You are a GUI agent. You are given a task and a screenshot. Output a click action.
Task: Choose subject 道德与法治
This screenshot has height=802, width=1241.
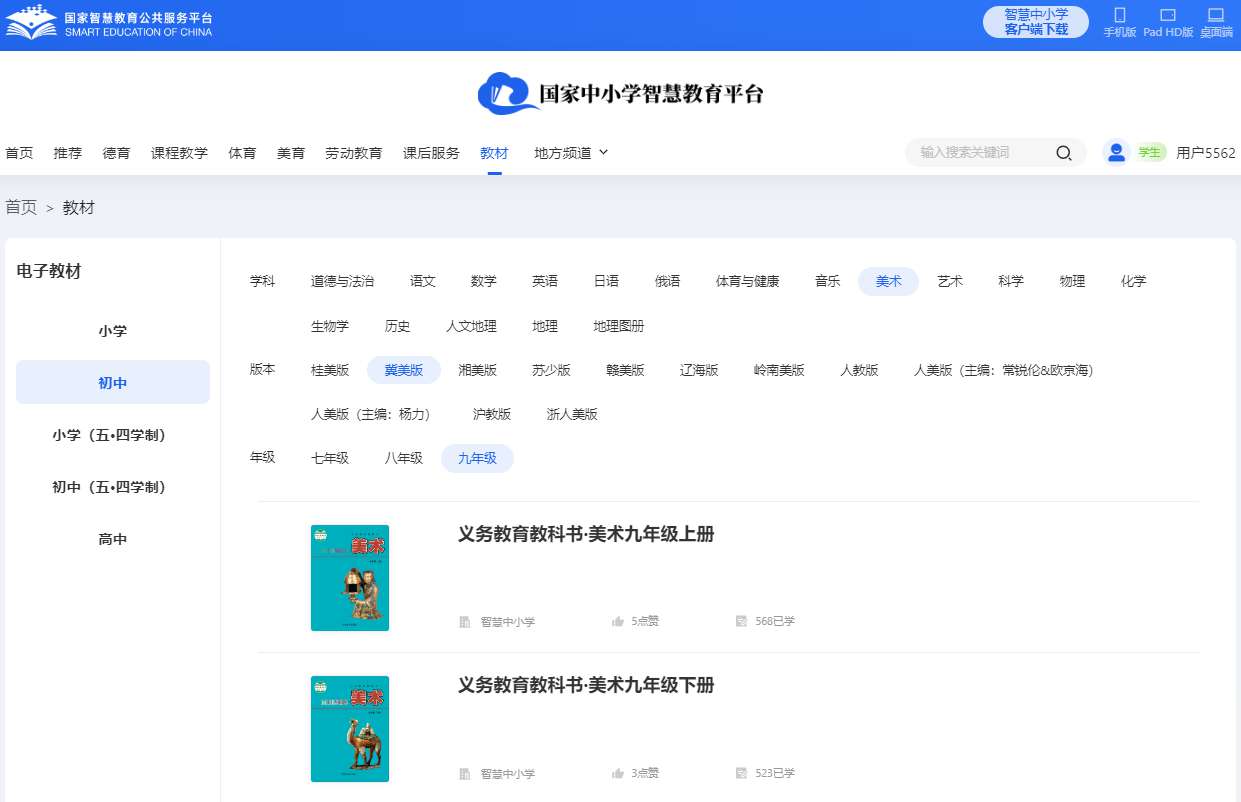tap(342, 282)
